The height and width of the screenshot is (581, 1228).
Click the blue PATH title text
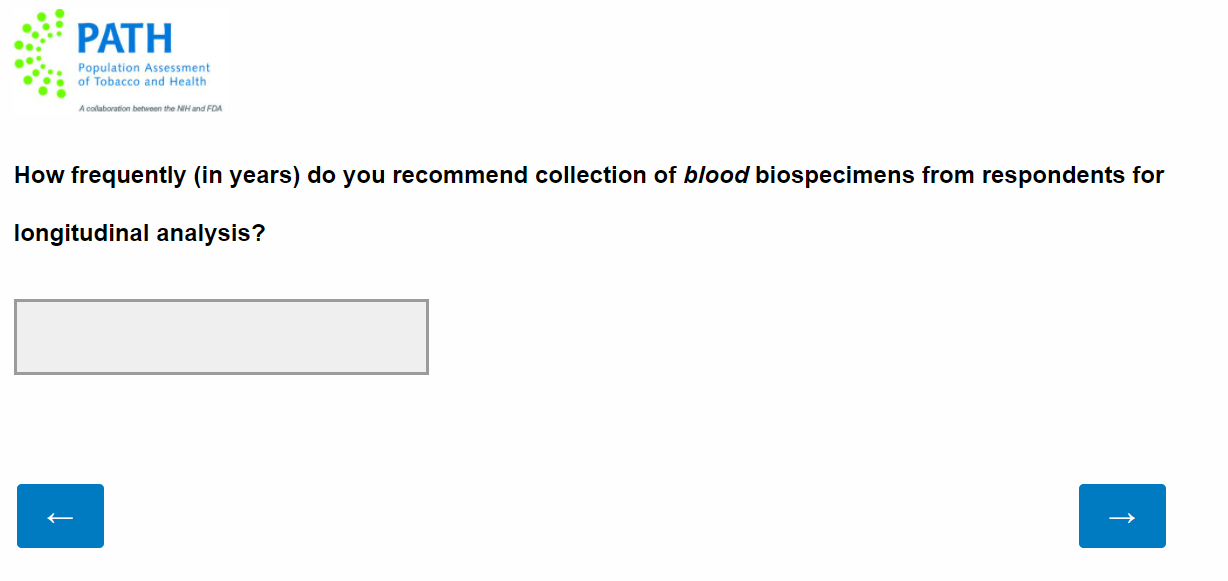(125, 39)
